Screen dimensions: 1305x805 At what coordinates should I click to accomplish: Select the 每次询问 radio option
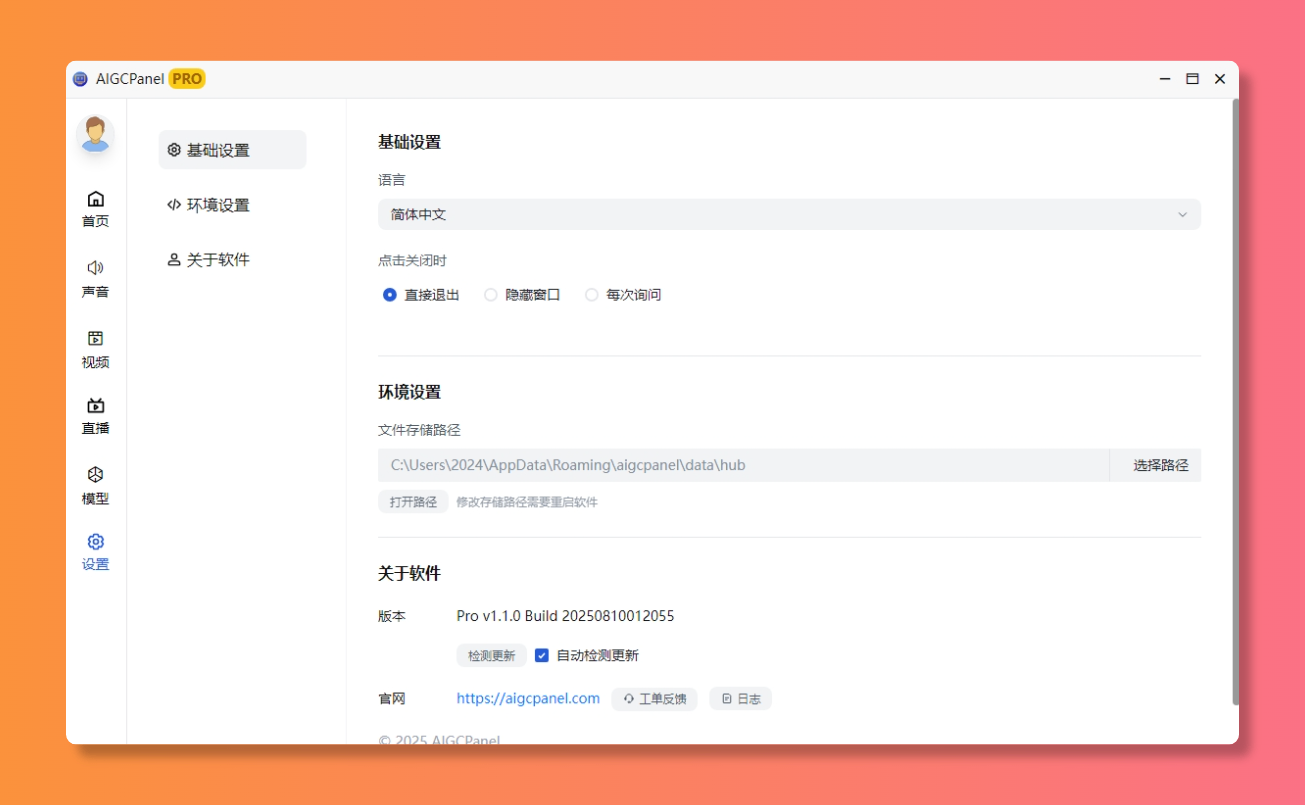click(x=592, y=295)
